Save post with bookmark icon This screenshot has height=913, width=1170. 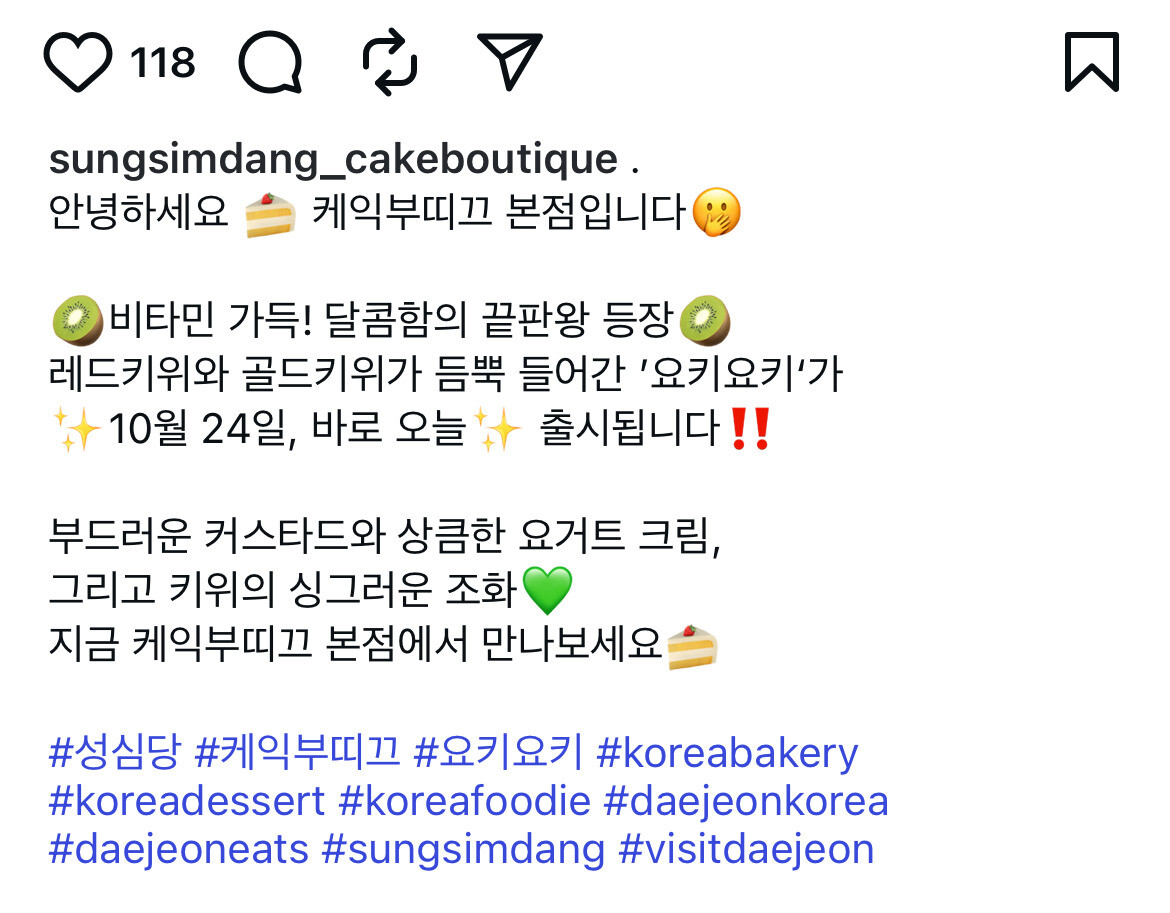pyautogui.click(x=1092, y=62)
